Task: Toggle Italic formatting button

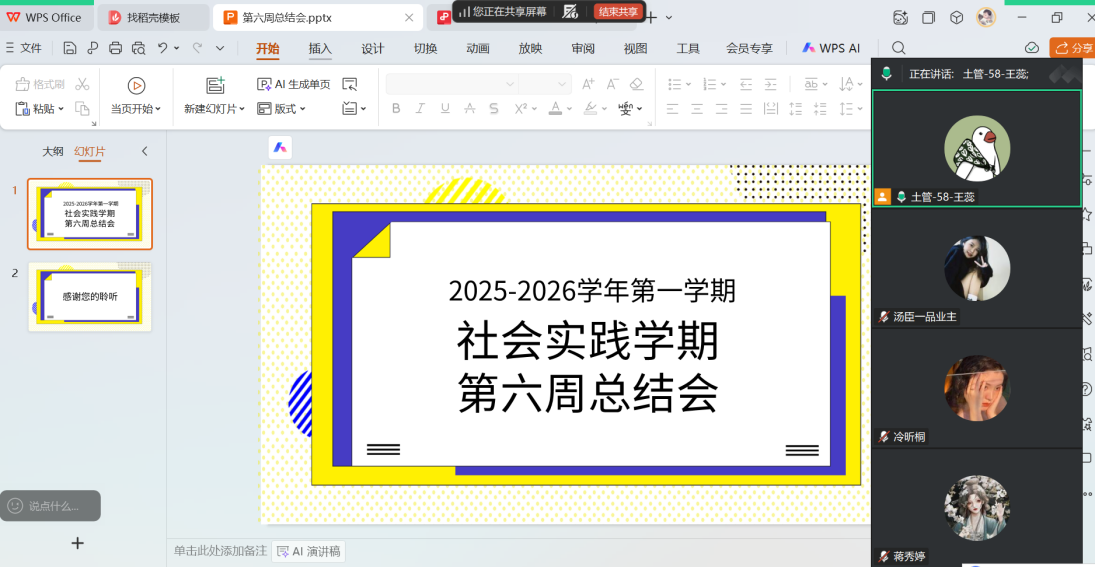Action: click(x=420, y=109)
